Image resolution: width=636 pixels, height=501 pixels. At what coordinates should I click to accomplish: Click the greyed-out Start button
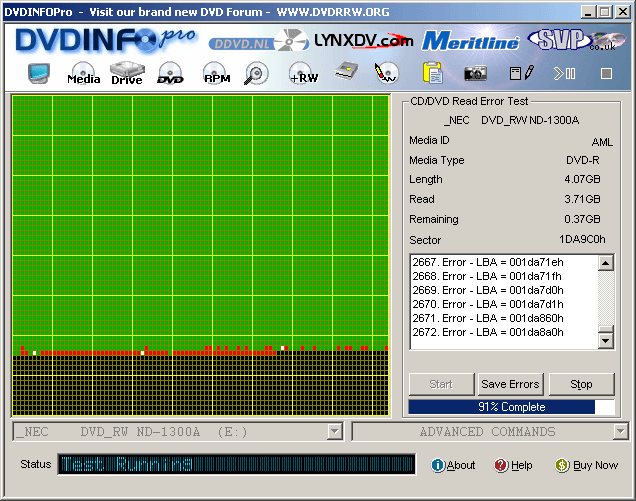tap(441, 384)
